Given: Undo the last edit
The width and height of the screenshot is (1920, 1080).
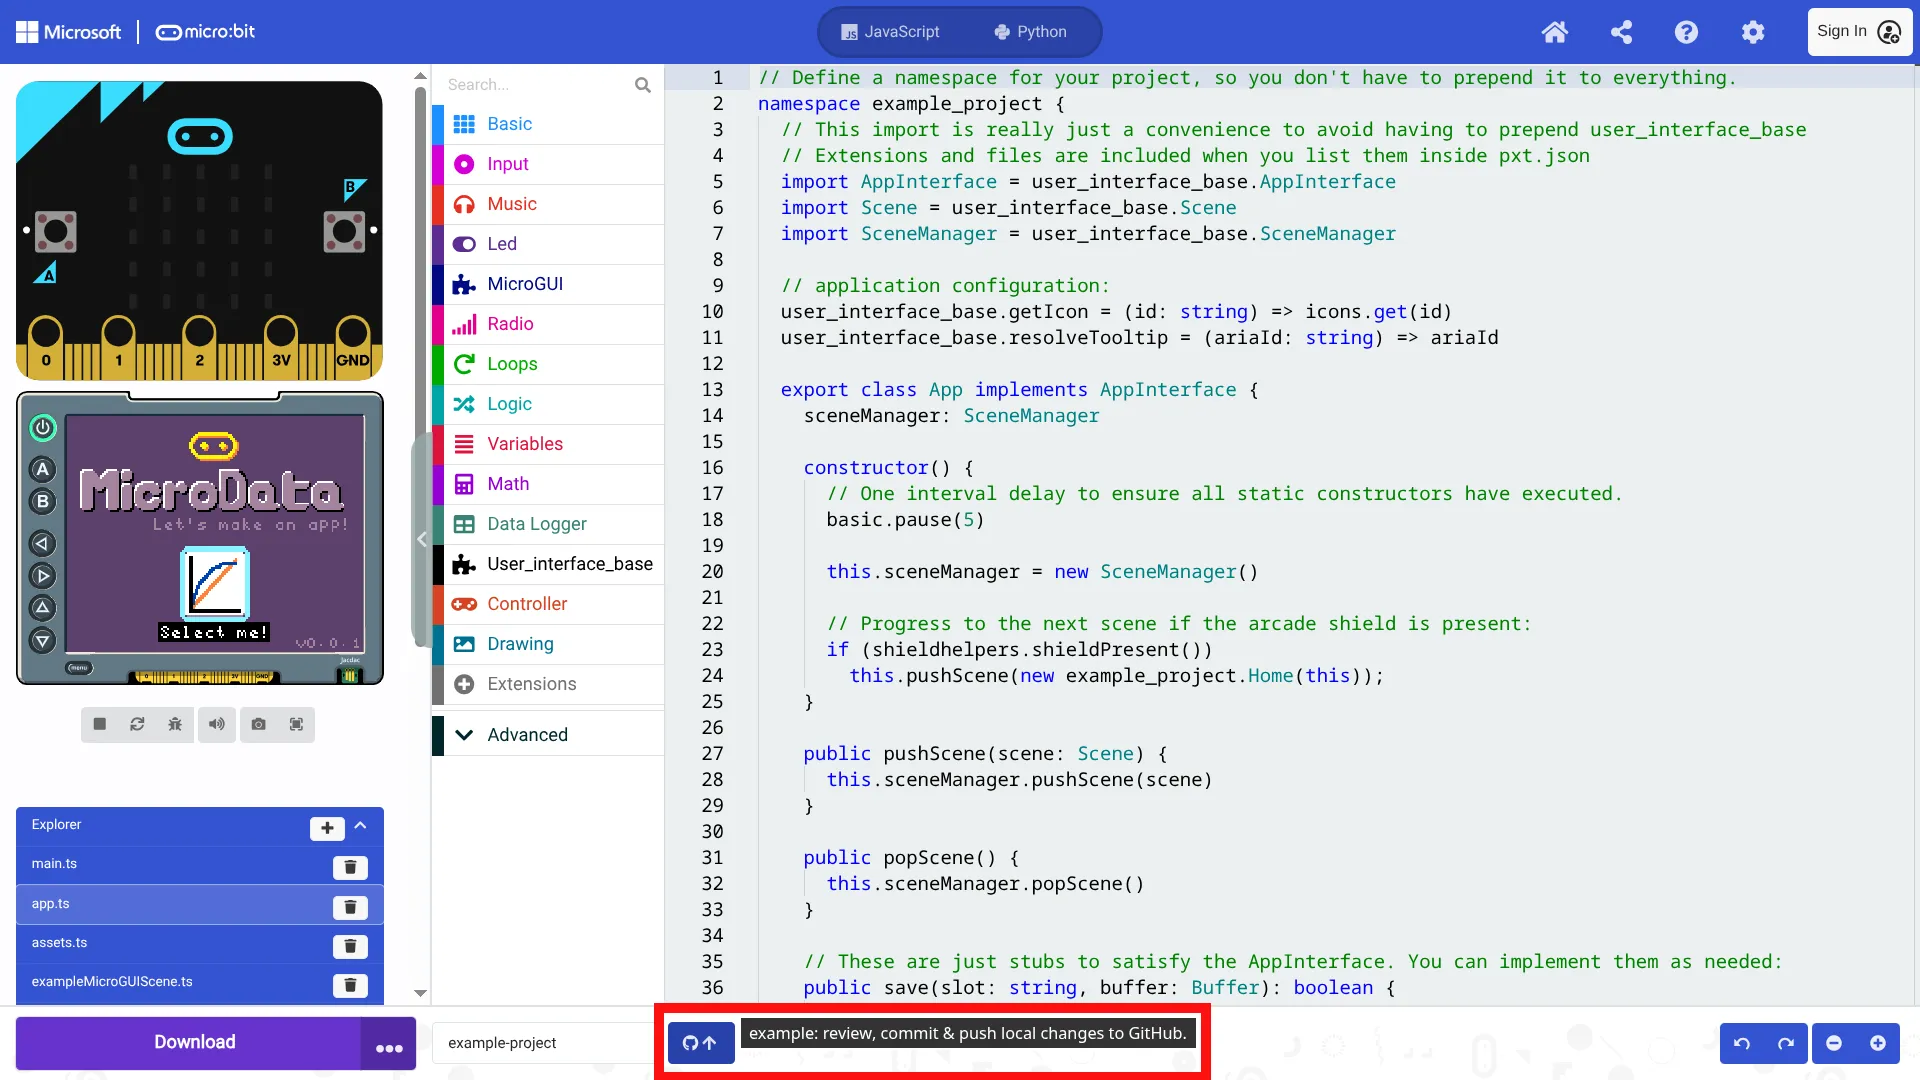Looking at the screenshot, I should tap(1742, 1043).
